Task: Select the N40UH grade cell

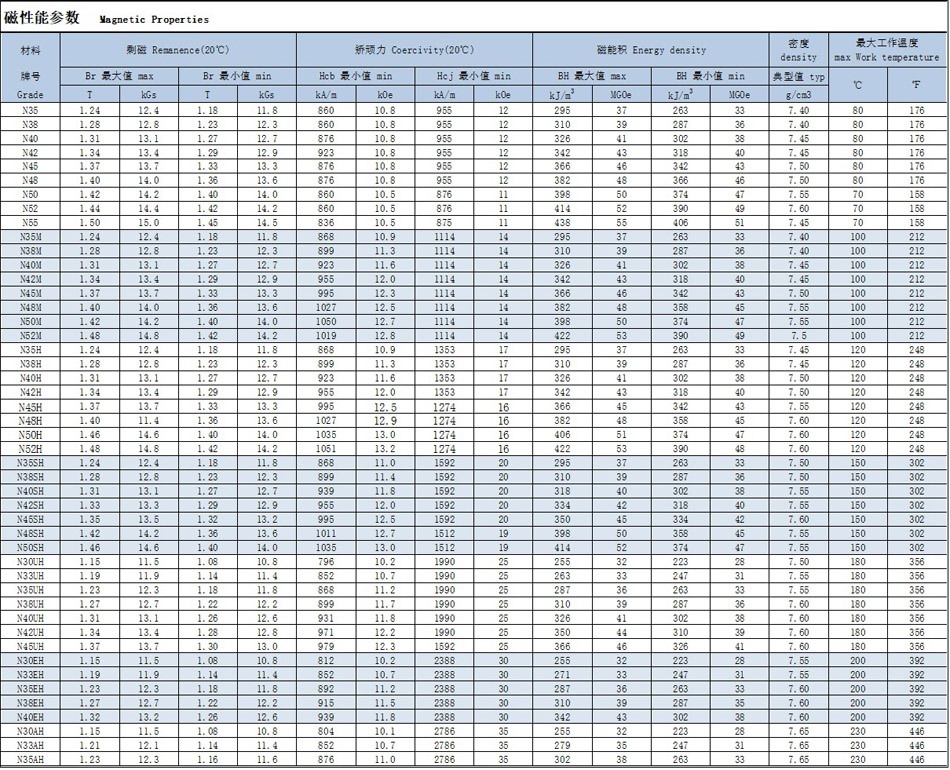Action: [30, 618]
